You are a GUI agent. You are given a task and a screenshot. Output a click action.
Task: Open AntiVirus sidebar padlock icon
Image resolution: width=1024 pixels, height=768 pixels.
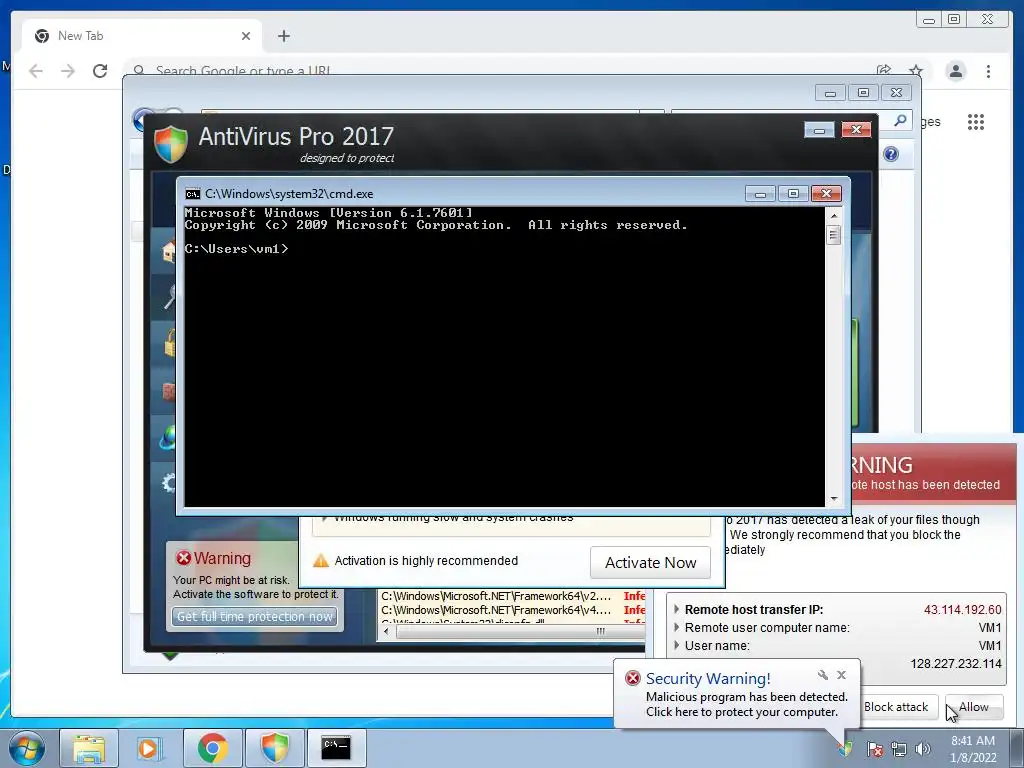click(x=169, y=342)
